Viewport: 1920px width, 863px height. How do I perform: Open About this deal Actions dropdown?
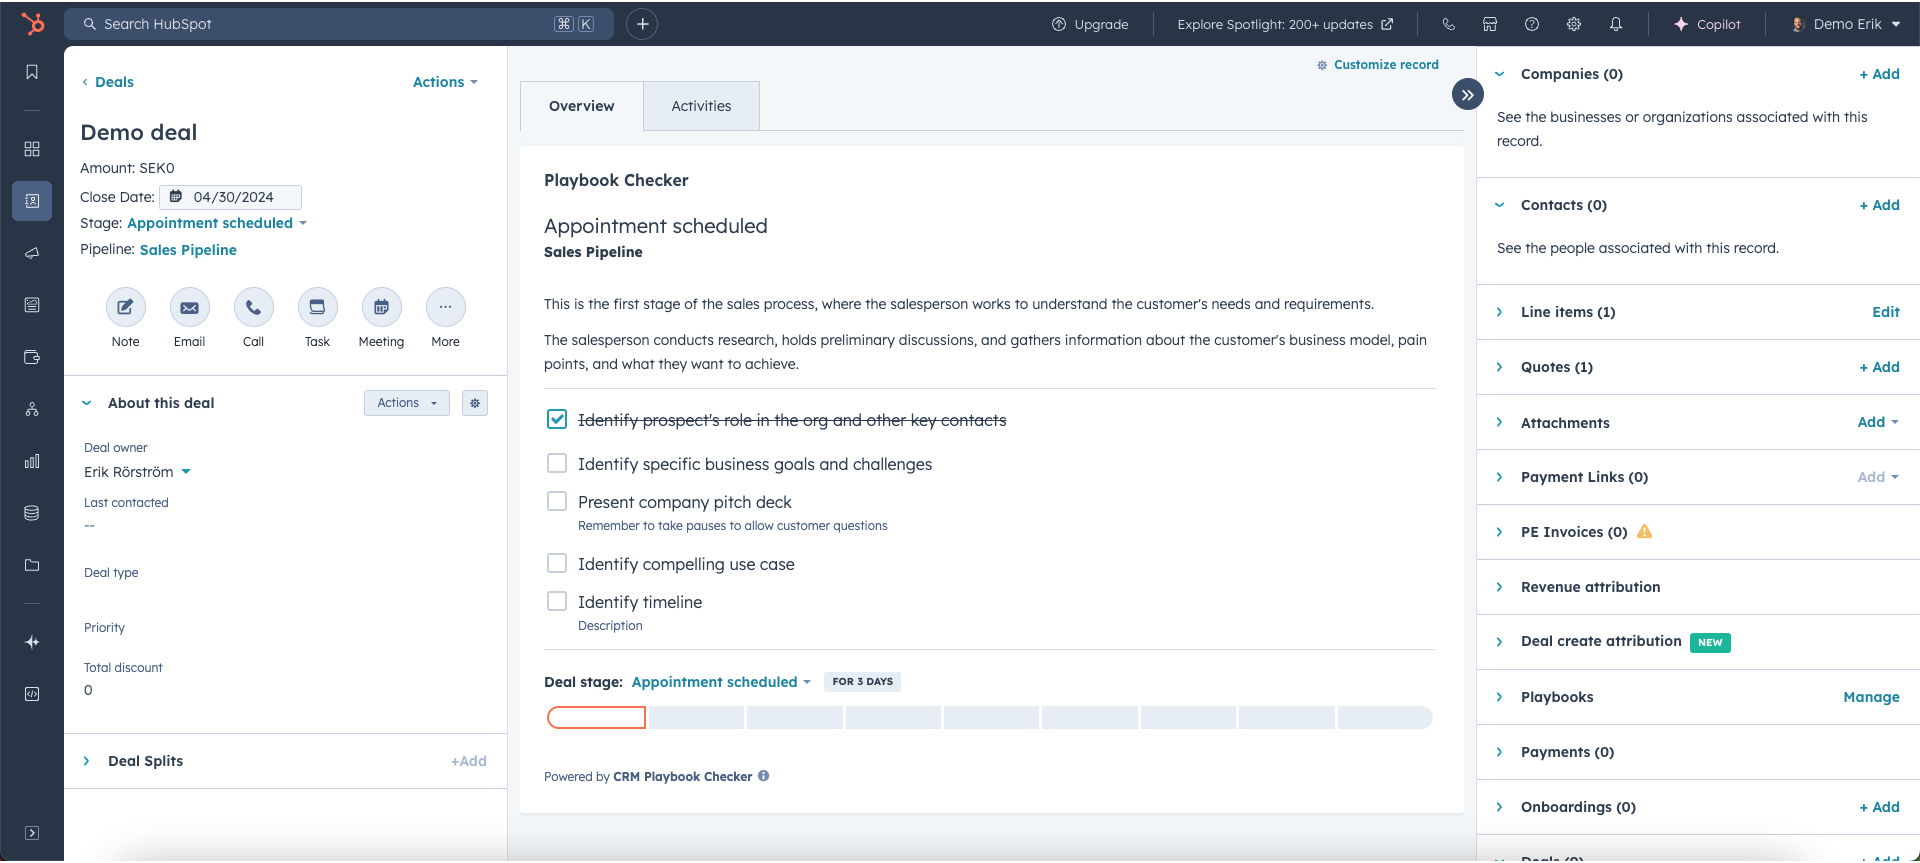[x=407, y=403]
